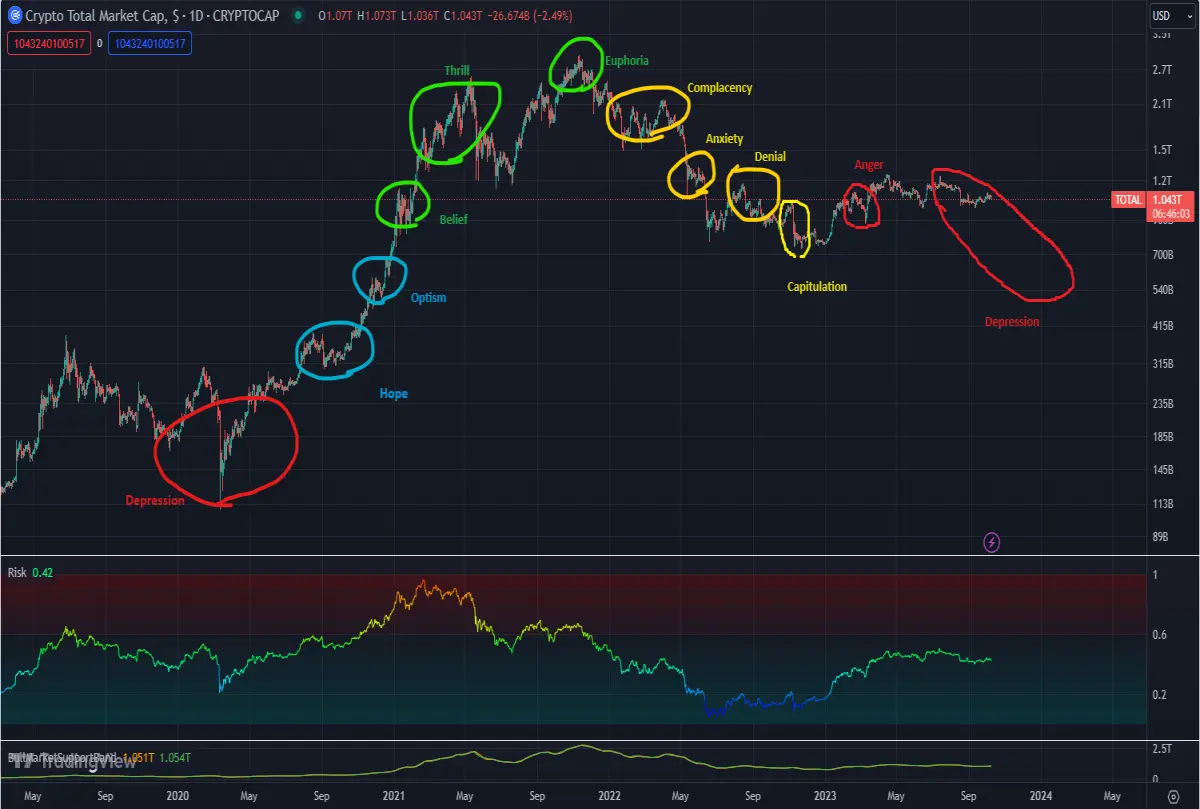Click the 700B price axis label
Image resolution: width=1200 pixels, height=809 pixels.
pyautogui.click(x=1163, y=255)
